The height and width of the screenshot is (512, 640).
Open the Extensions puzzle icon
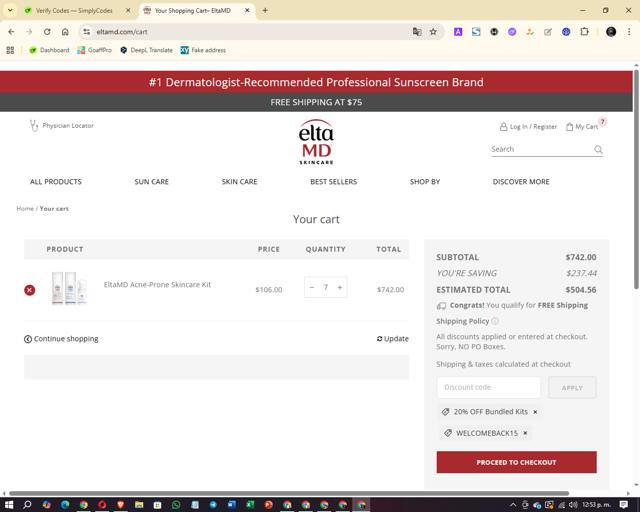tap(584, 32)
